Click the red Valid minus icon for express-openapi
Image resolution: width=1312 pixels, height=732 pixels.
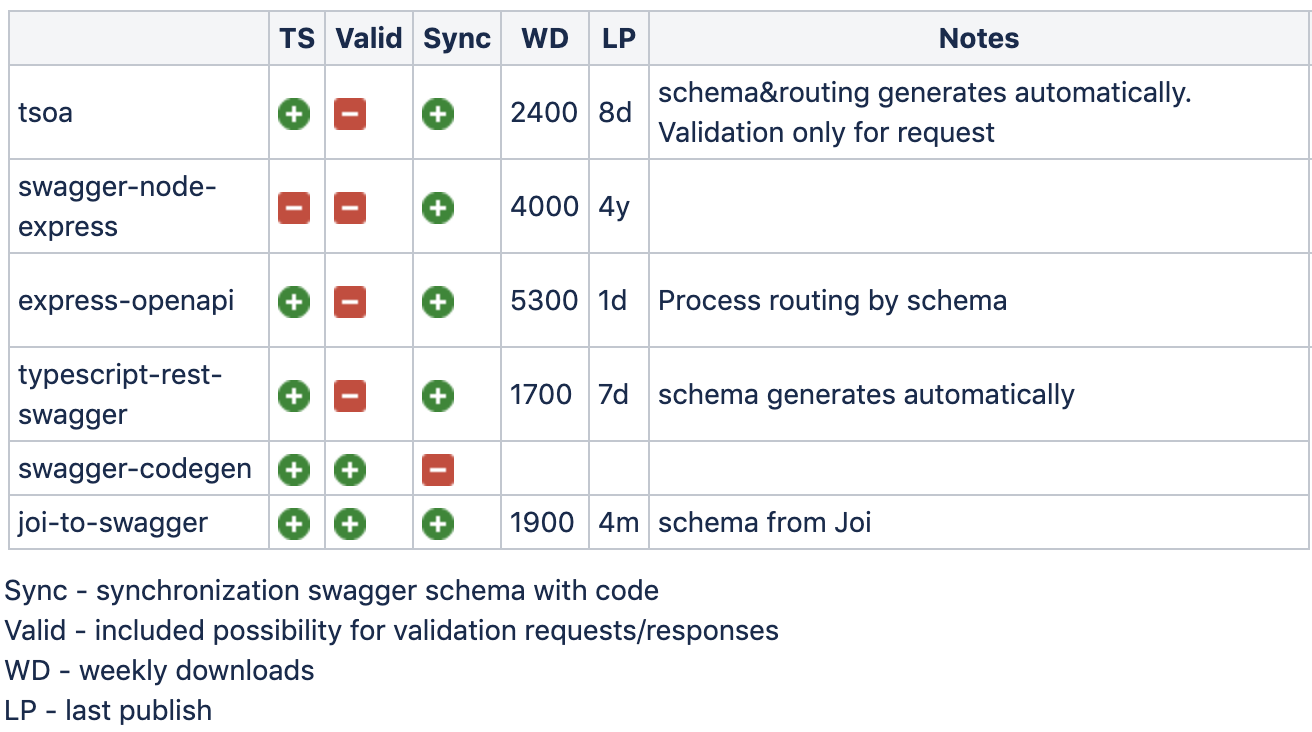349,302
